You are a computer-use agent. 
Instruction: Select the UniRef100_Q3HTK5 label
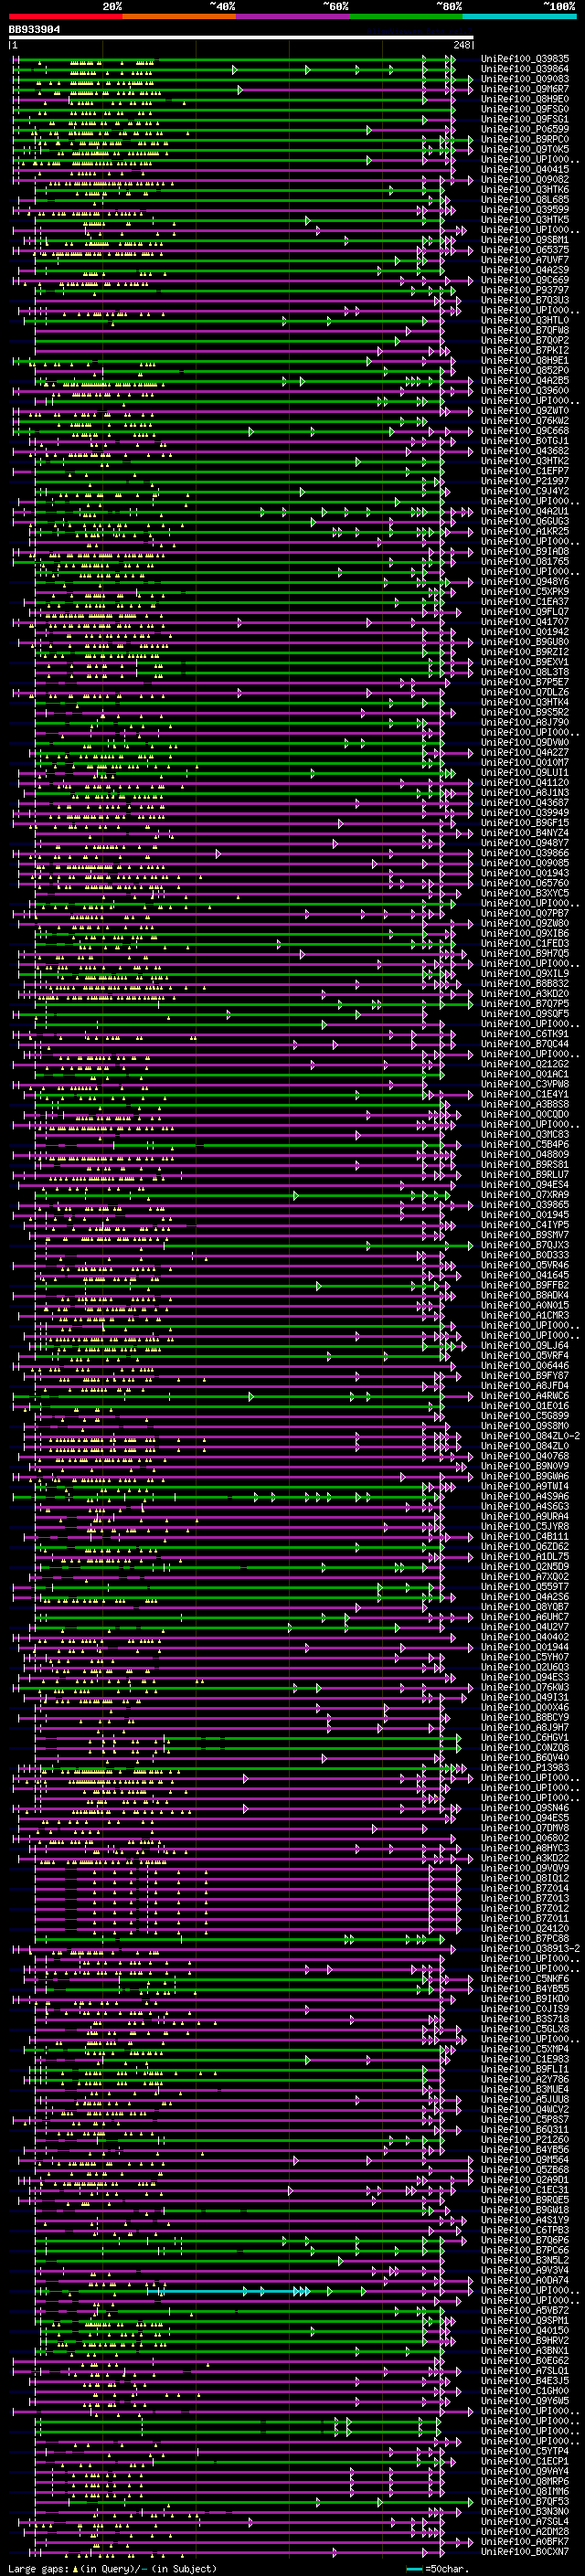[525, 220]
